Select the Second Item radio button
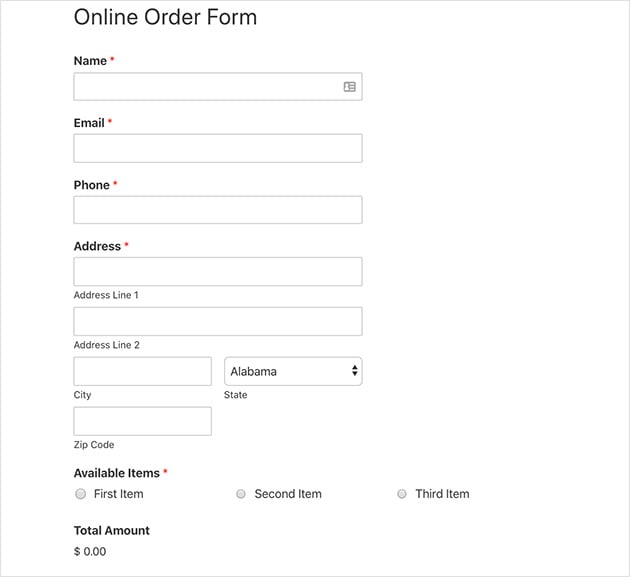The width and height of the screenshot is (630, 577). pos(241,493)
